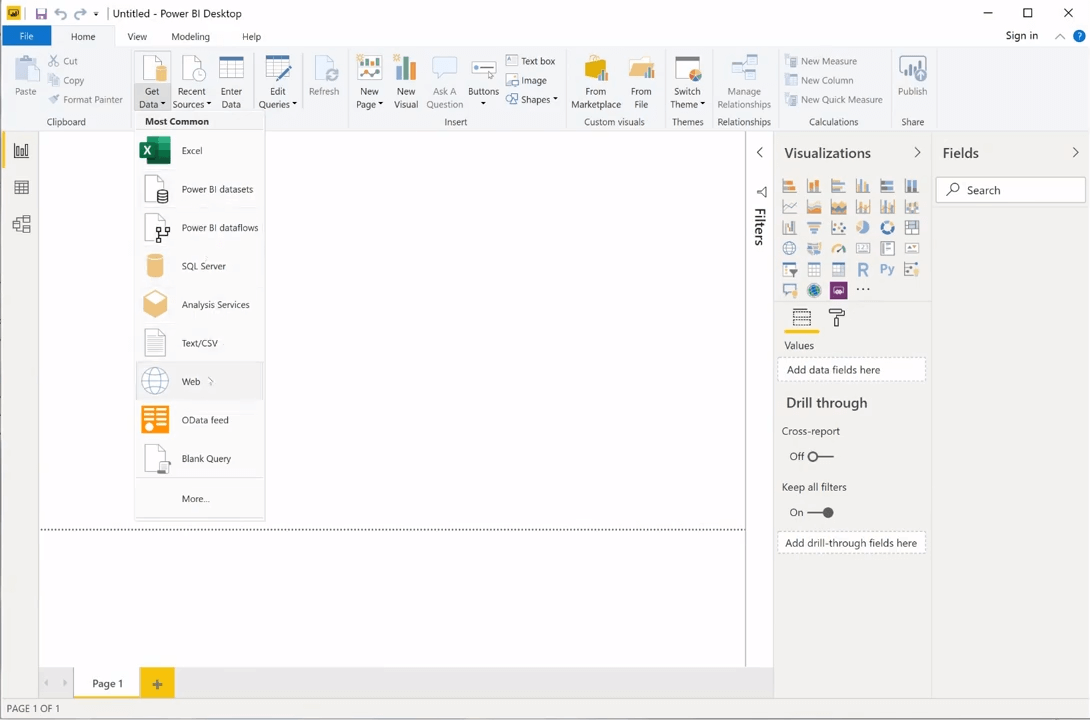Collapse the Visualizations pane with chevron
Viewport: 1090px width, 720px height.
917,153
